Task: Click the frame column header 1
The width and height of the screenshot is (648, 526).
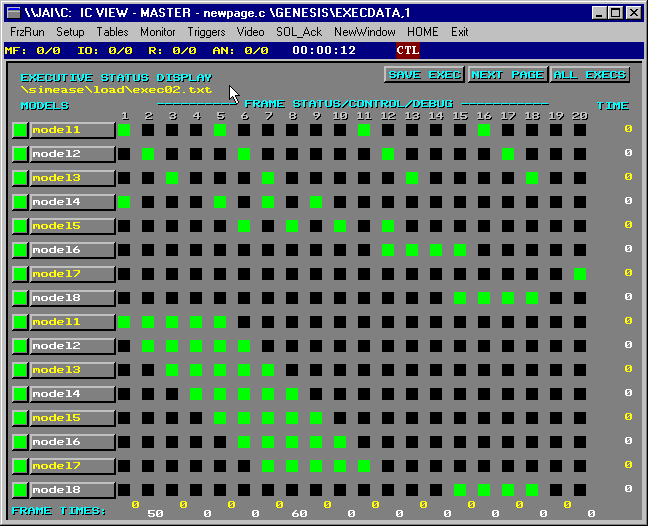Action: click(x=125, y=116)
